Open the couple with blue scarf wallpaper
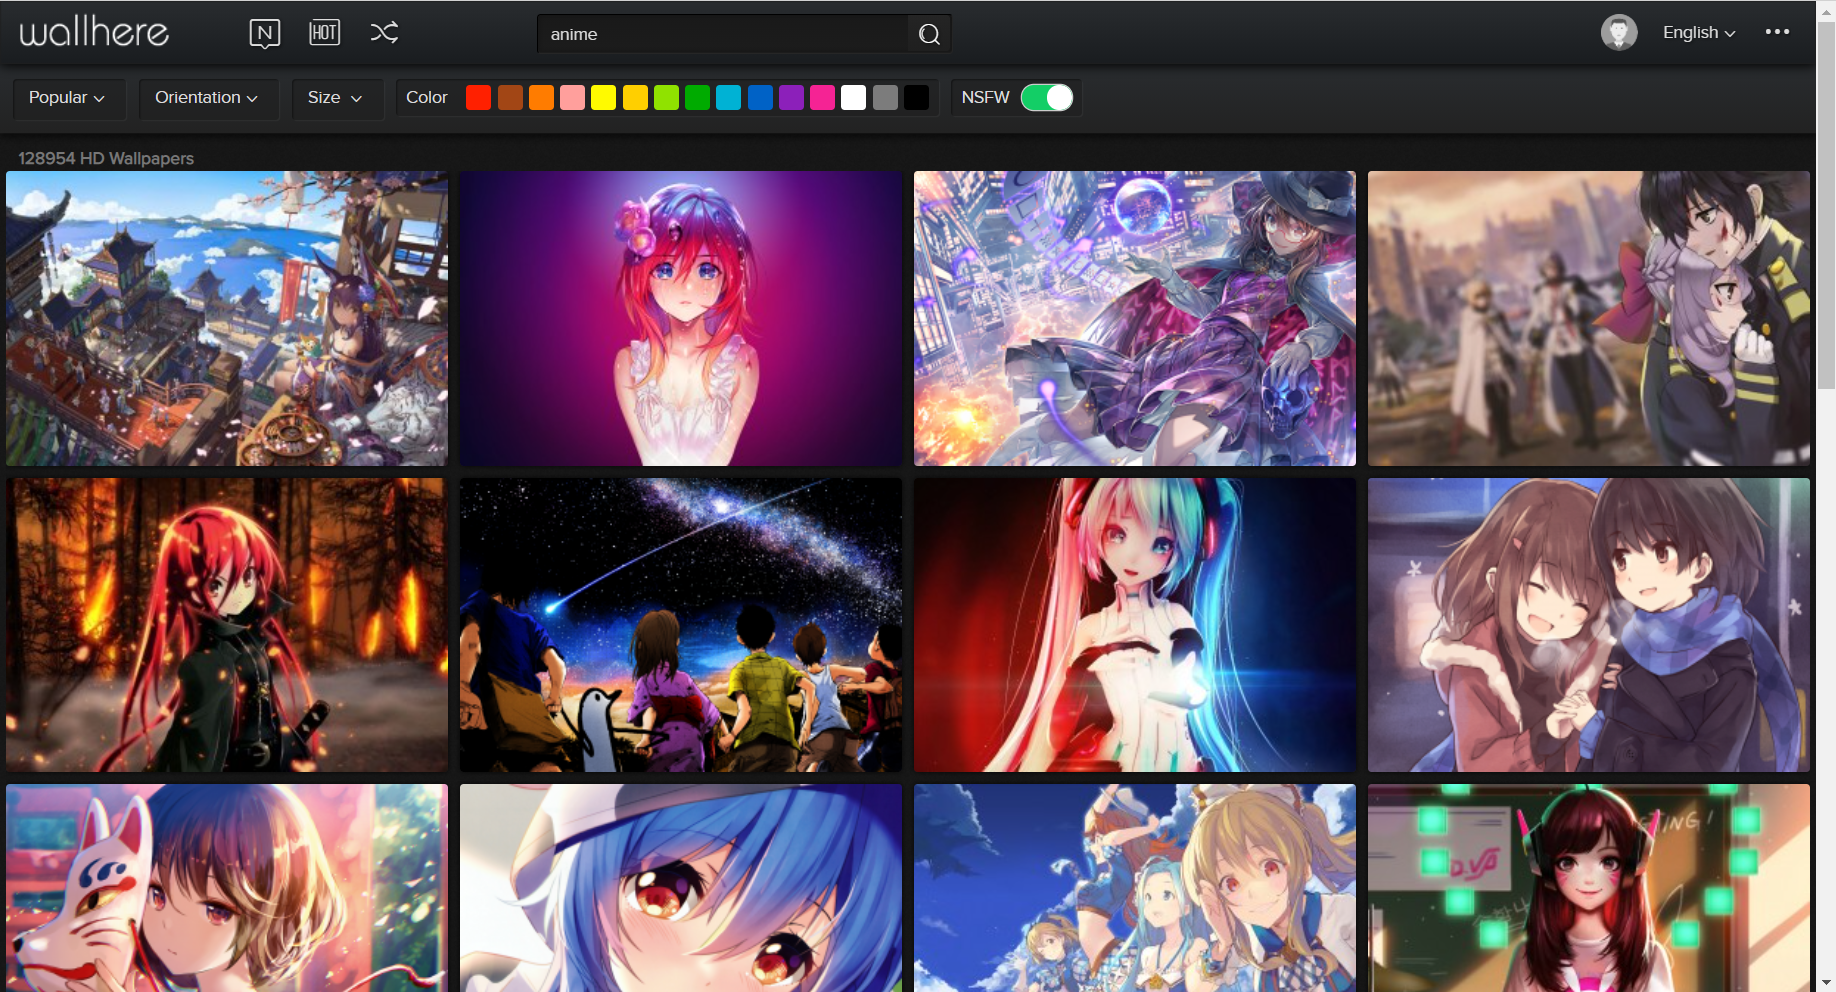Screen dimensions: 1836x992 tap(1589, 625)
